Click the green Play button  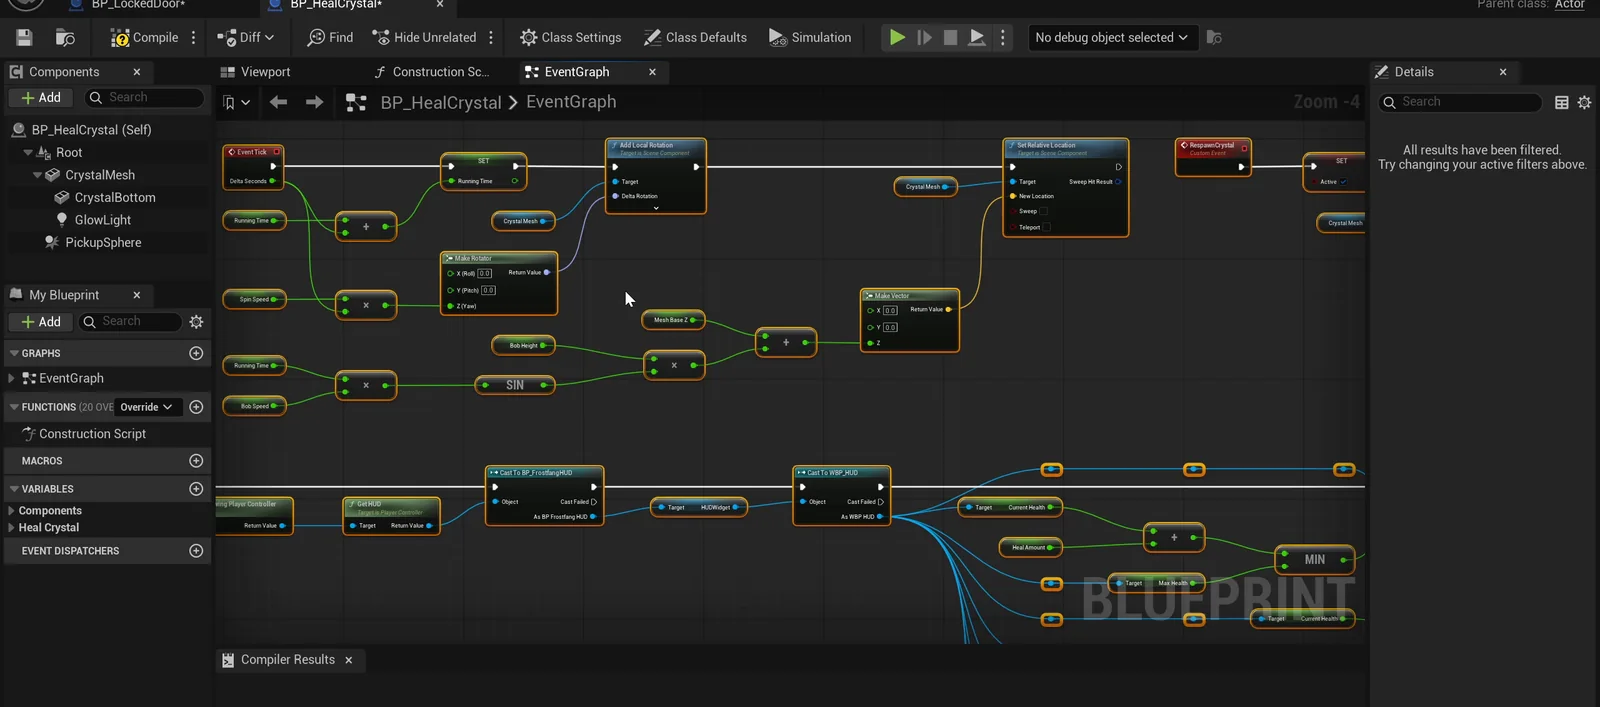coord(897,38)
